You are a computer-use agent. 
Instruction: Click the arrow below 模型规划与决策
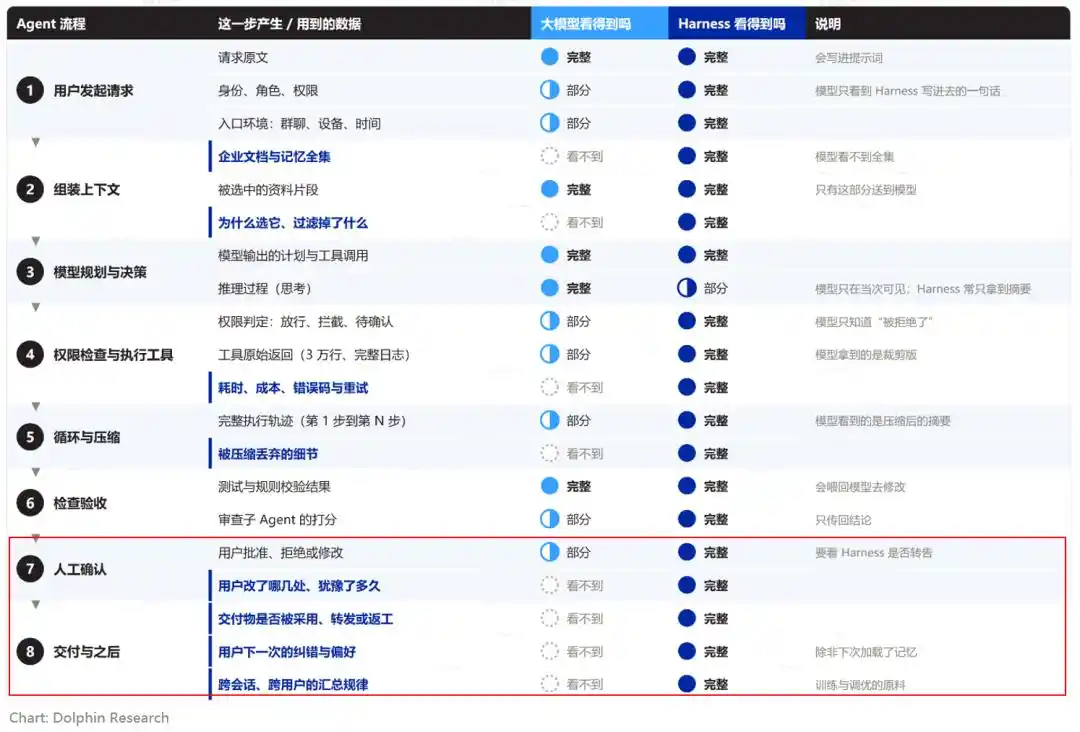tap(36, 307)
